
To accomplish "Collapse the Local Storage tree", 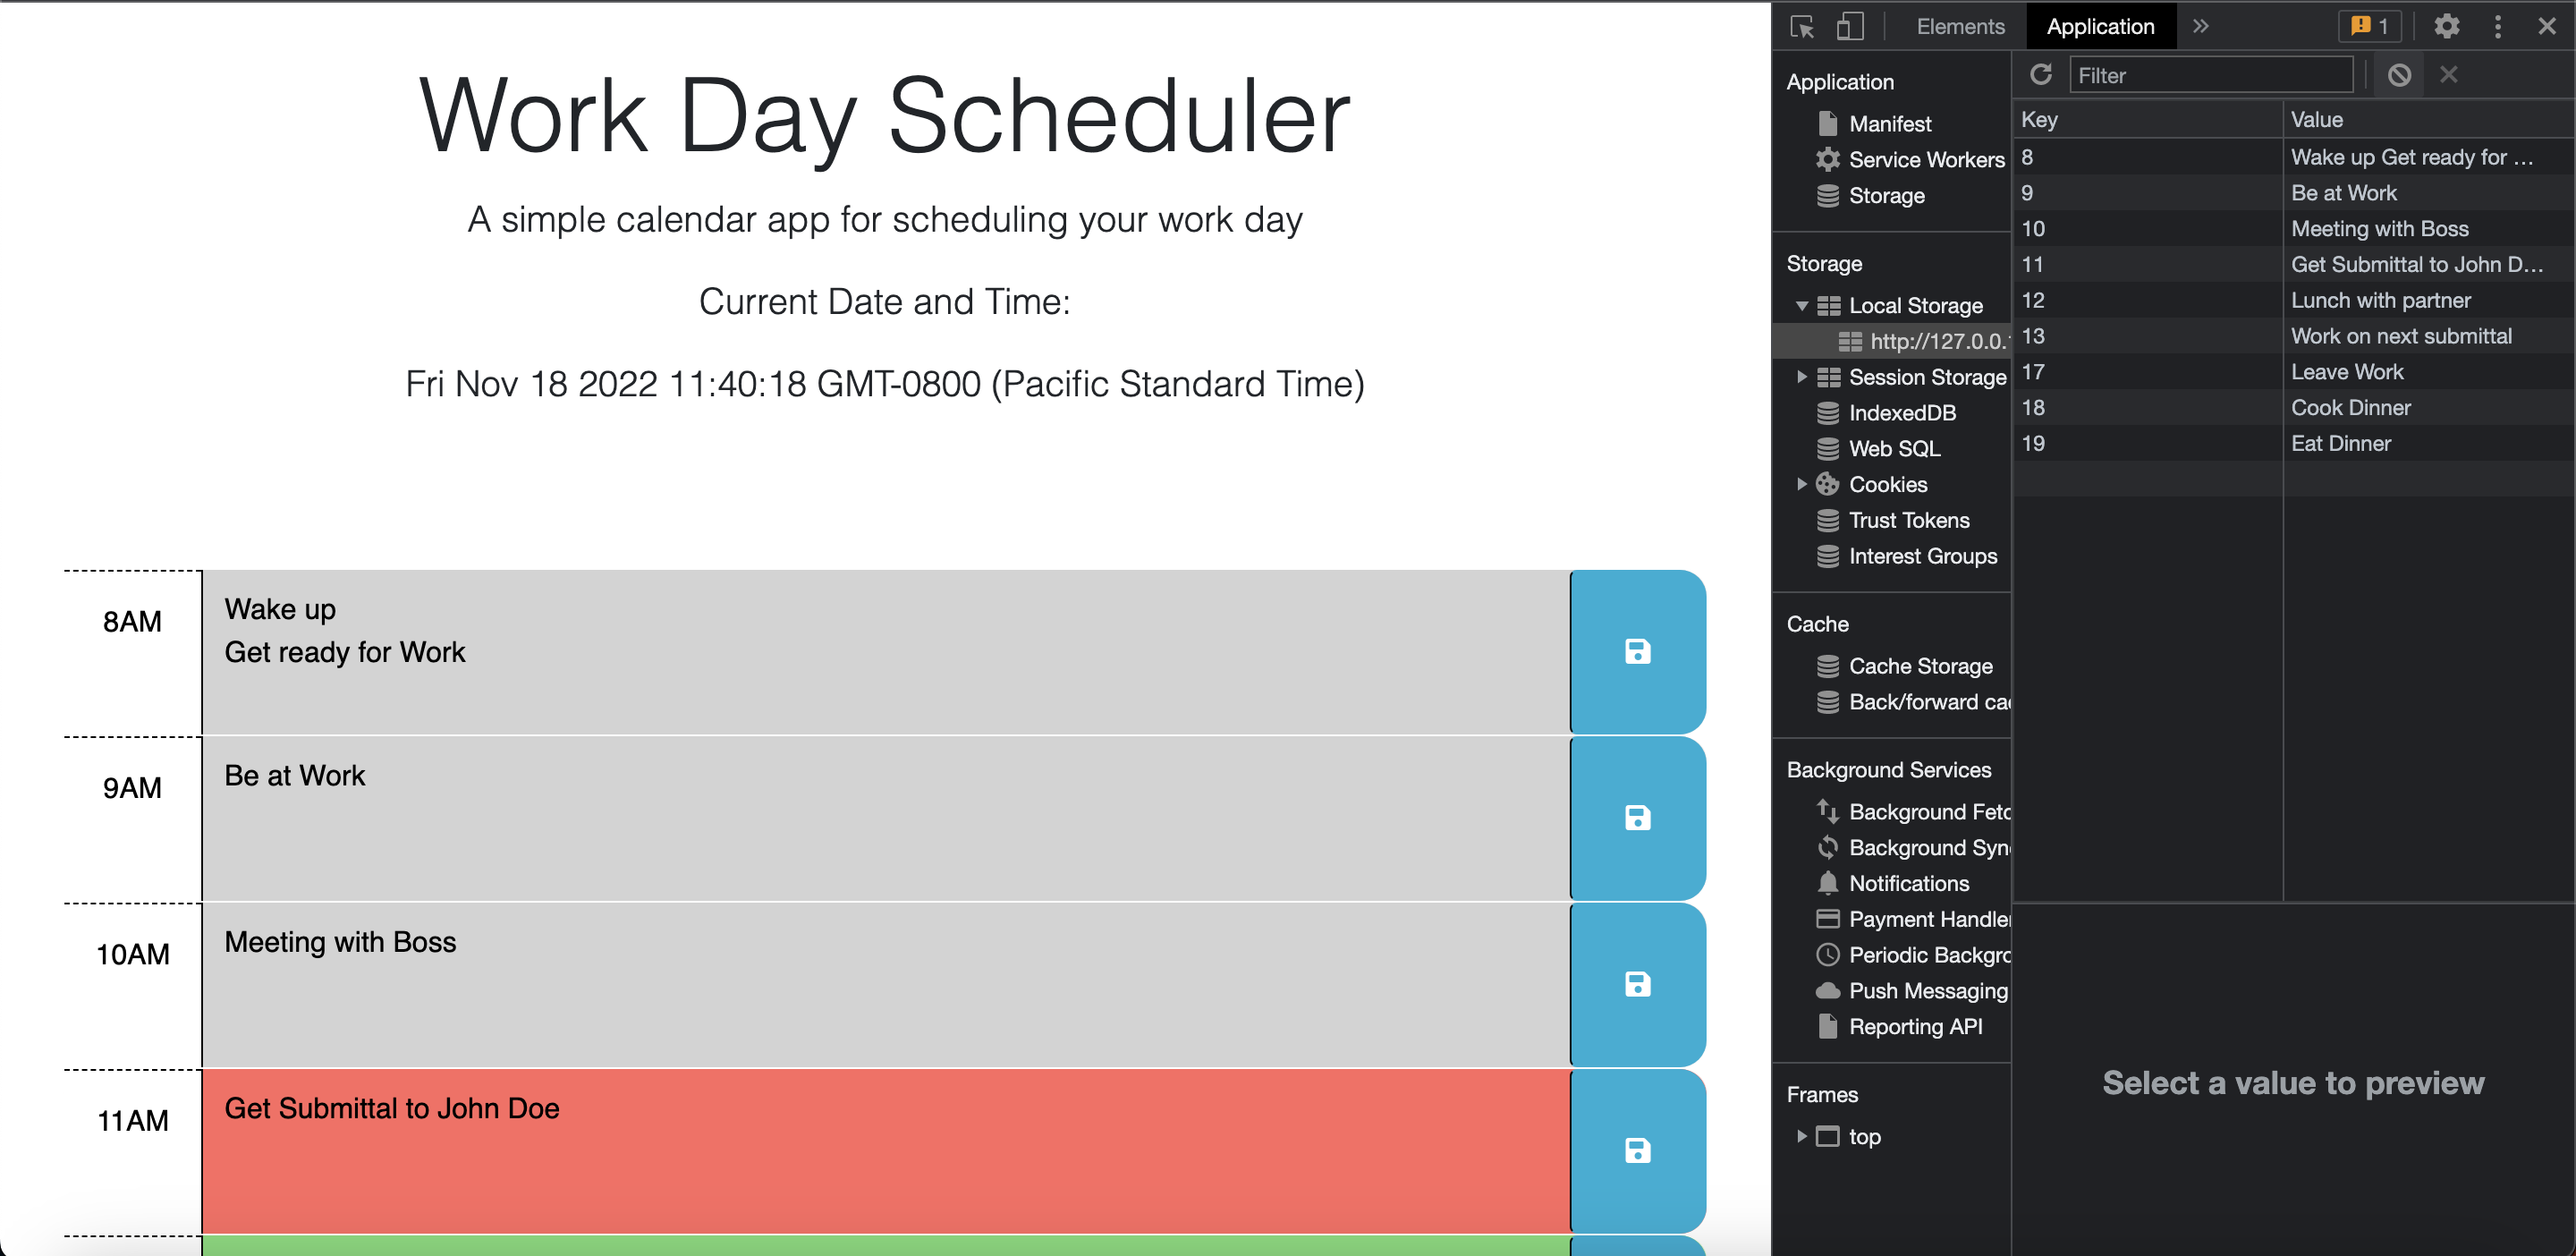I will tap(1803, 306).
